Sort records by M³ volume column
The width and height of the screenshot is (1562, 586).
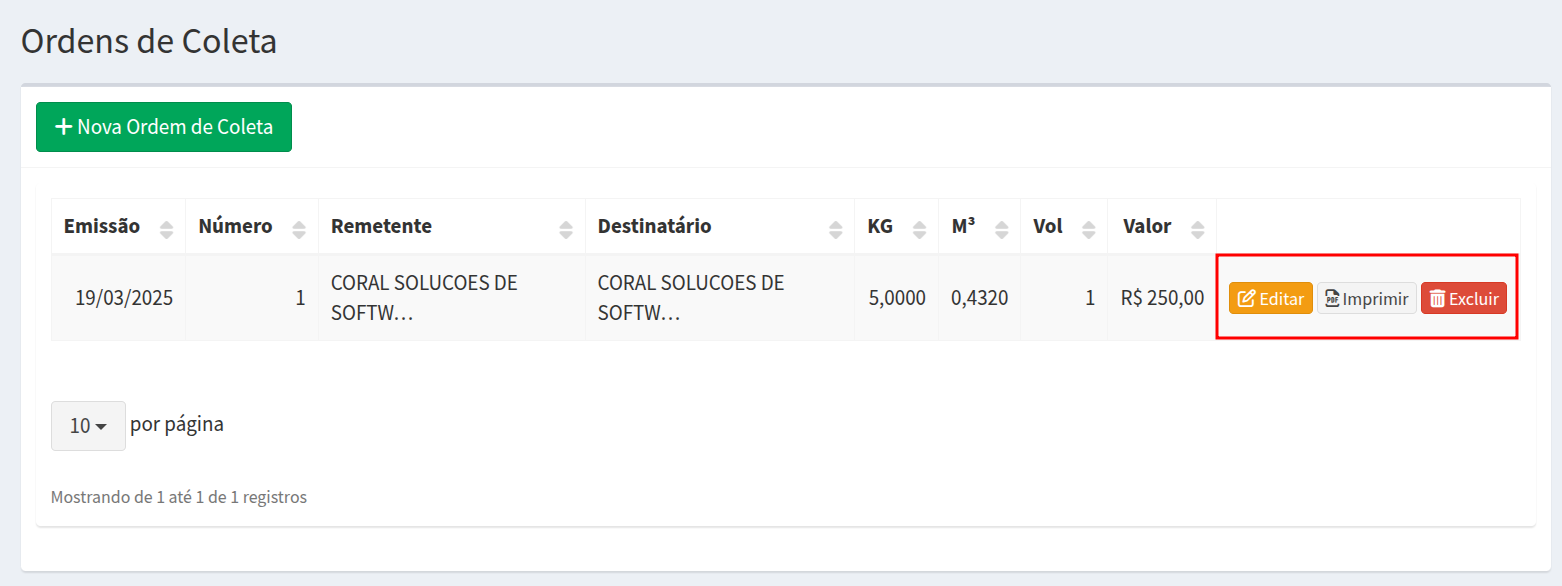coord(1001,229)
